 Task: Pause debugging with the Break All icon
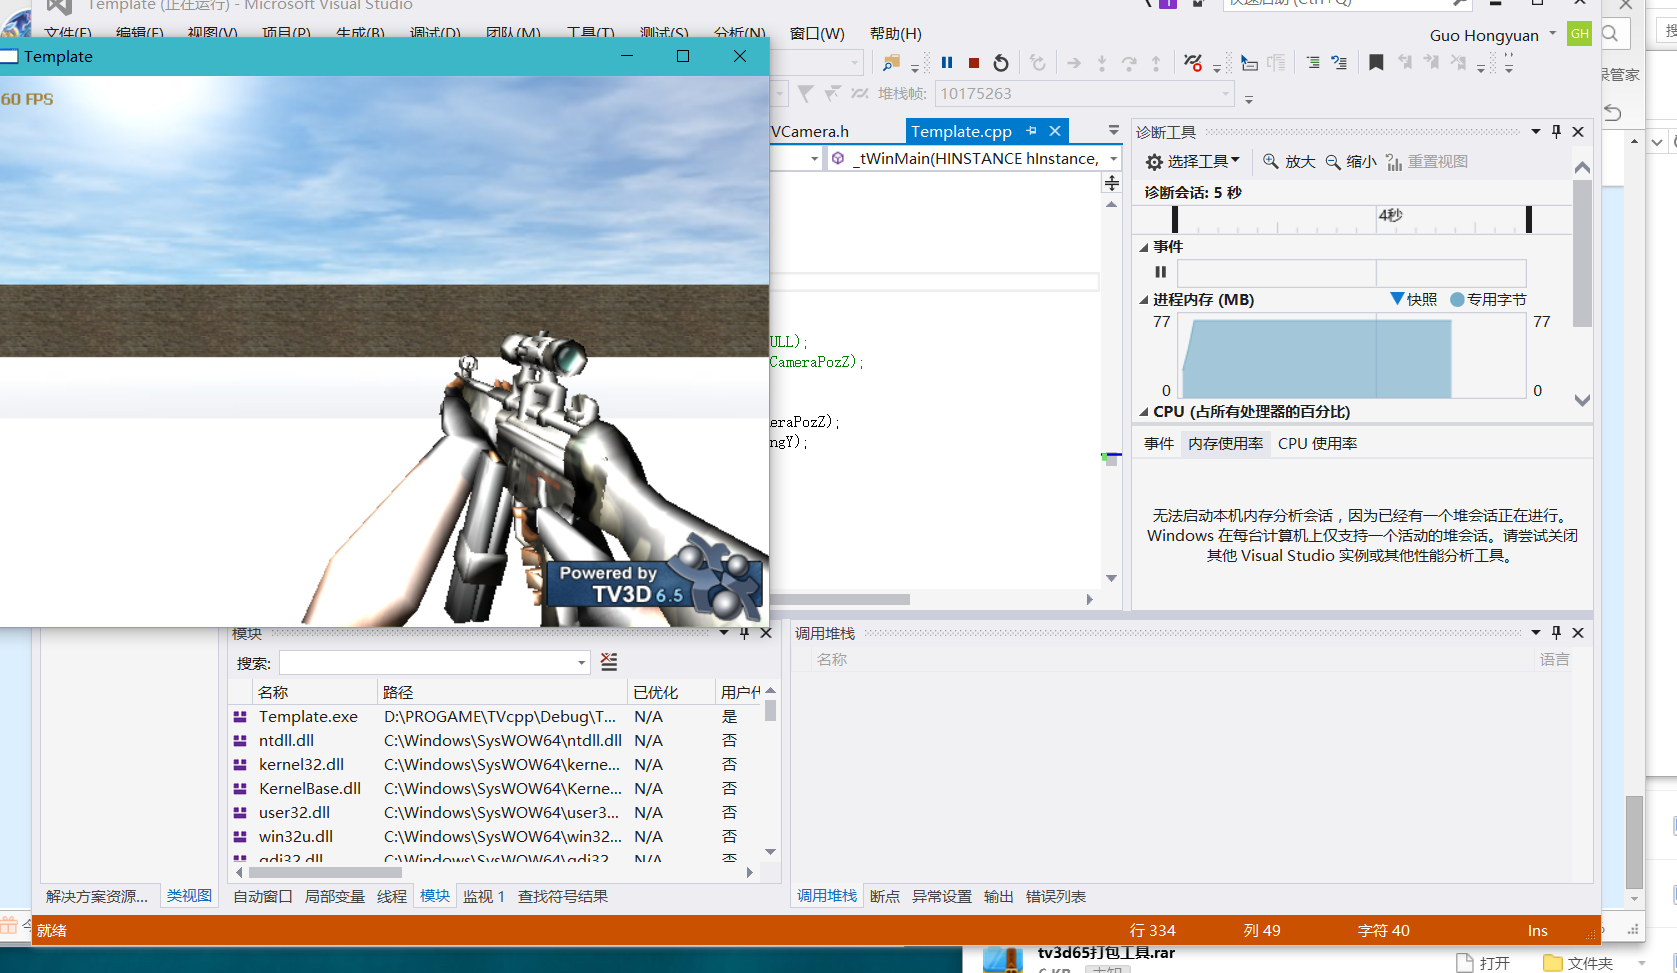click(x=947, y=63)
